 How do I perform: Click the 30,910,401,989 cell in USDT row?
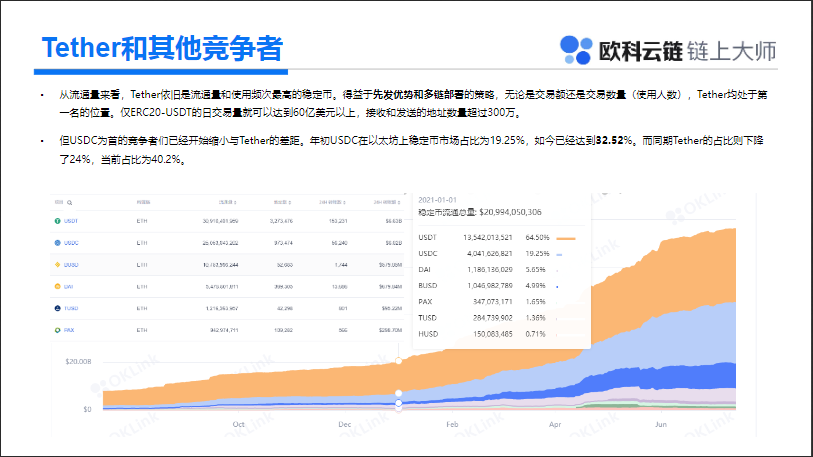point(220,221)
